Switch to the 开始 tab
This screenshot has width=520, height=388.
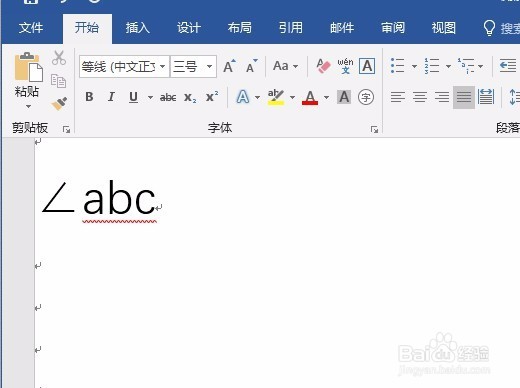coord(87,28)
